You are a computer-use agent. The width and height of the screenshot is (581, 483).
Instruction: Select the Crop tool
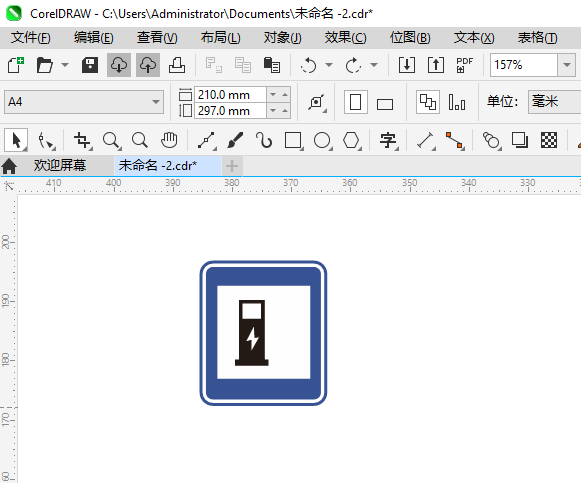coord(82,141)
